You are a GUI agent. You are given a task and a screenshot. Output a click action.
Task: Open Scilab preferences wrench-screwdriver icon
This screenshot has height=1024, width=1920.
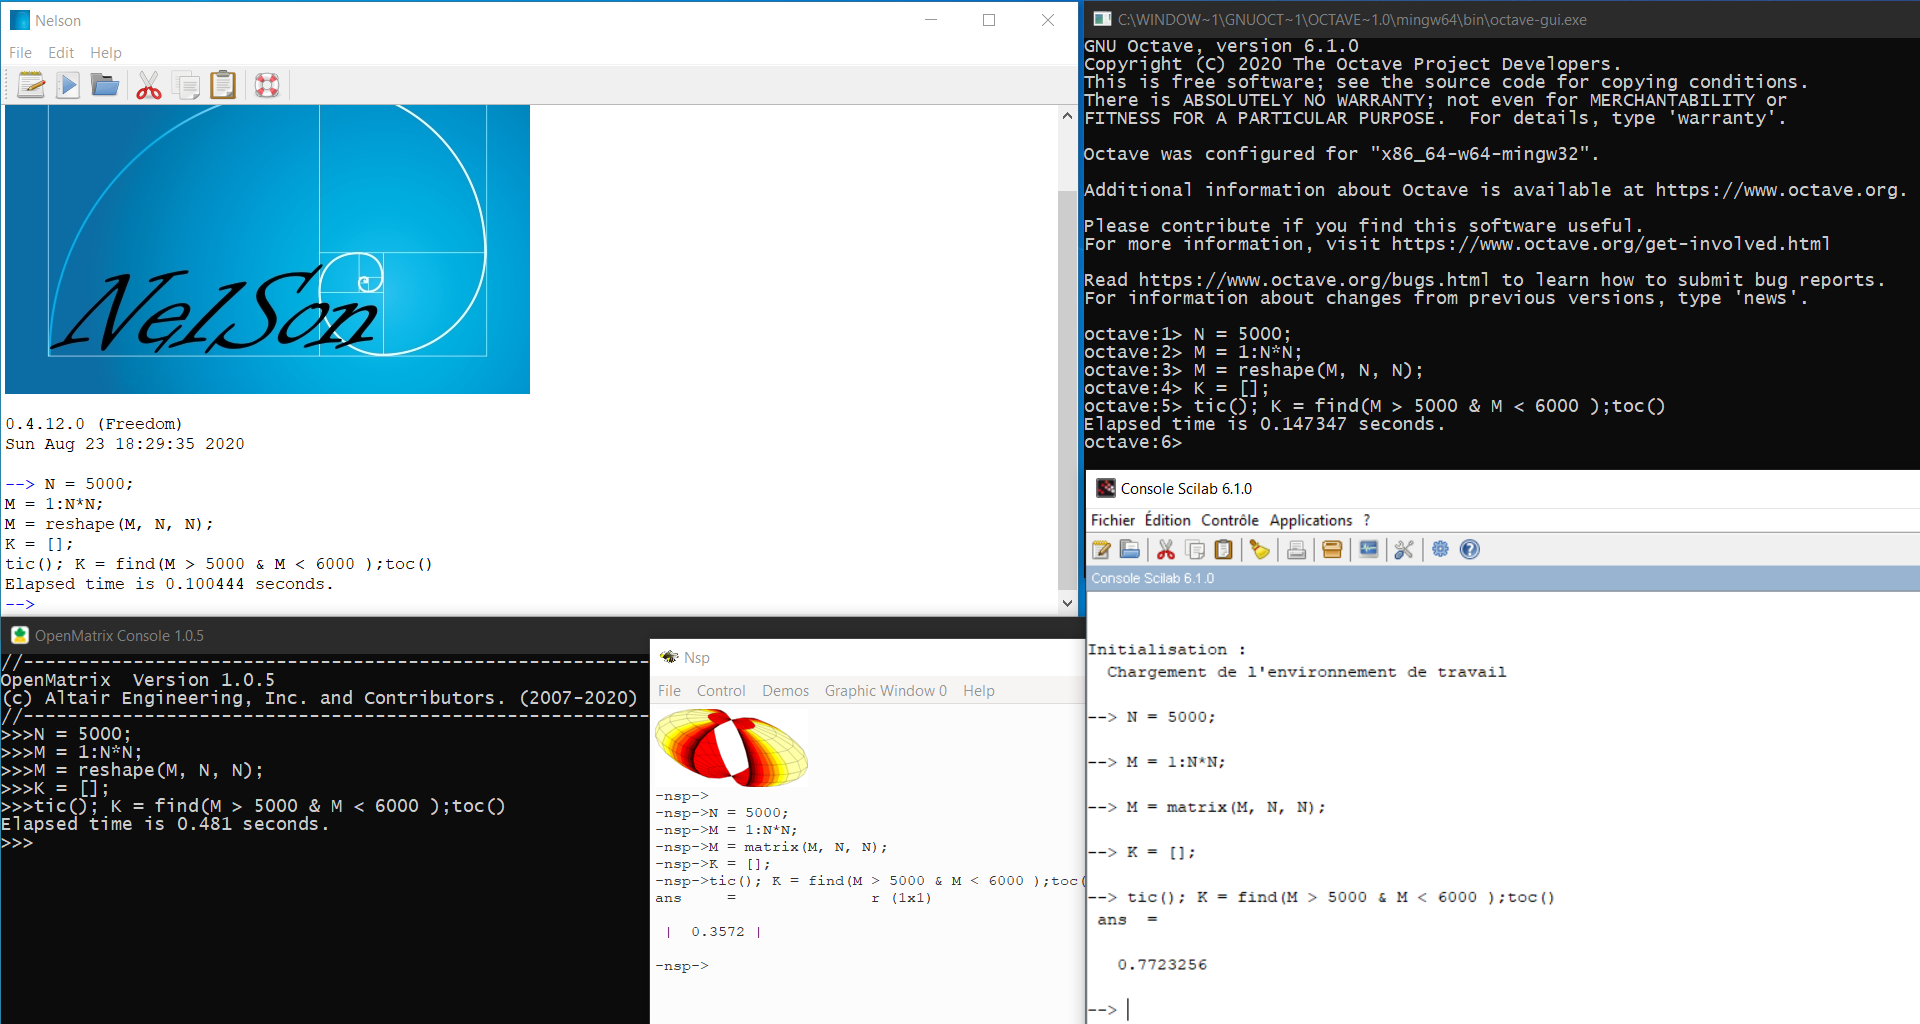click(1404, 549)
